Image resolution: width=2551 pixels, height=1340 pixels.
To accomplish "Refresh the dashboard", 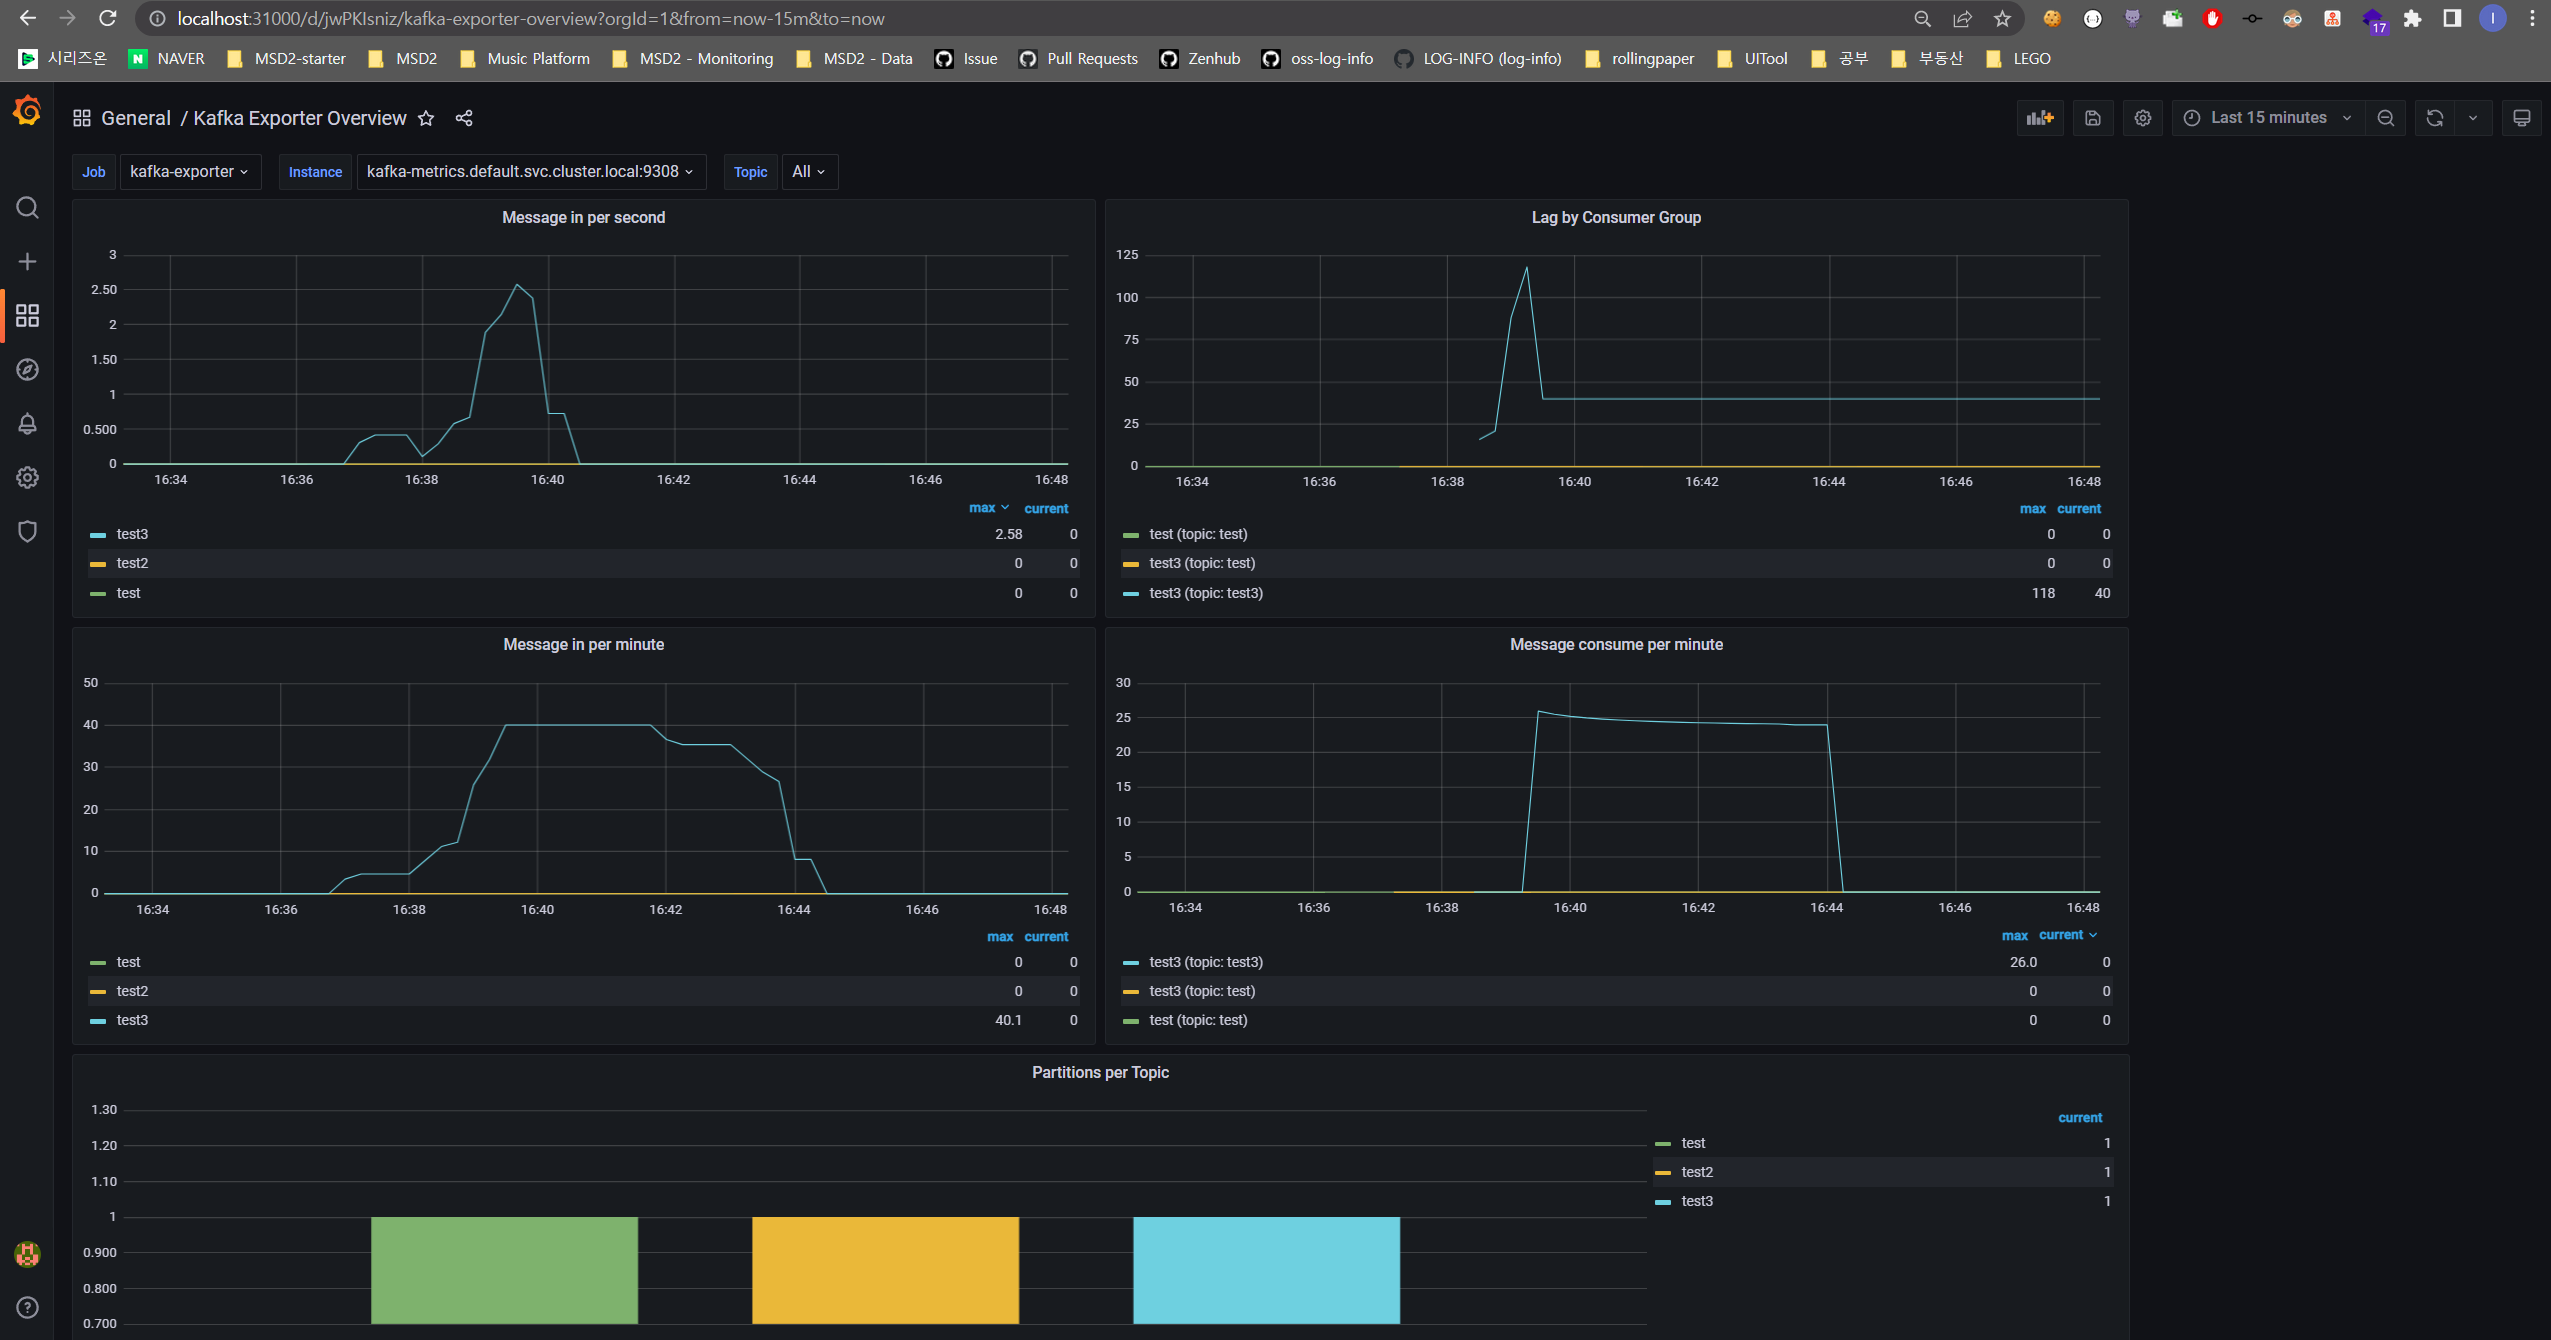I will click(x=2434, y=118).
